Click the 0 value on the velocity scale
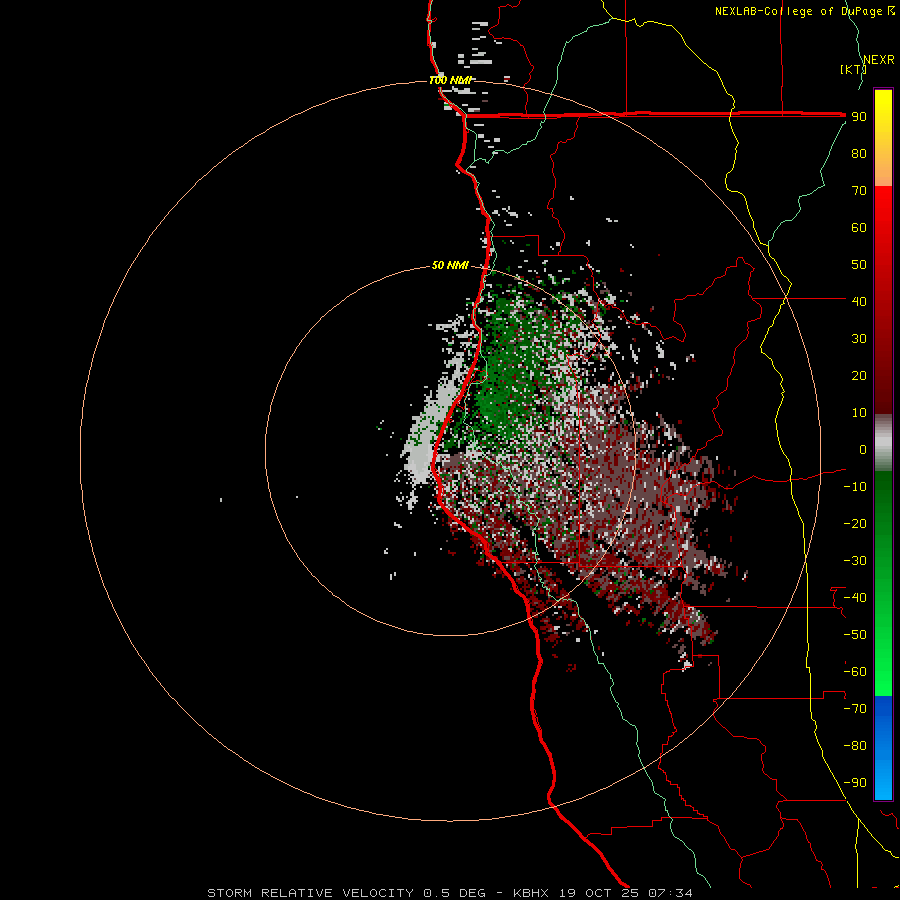The height and width of the screenshot is (900, 900). point(862,450)
